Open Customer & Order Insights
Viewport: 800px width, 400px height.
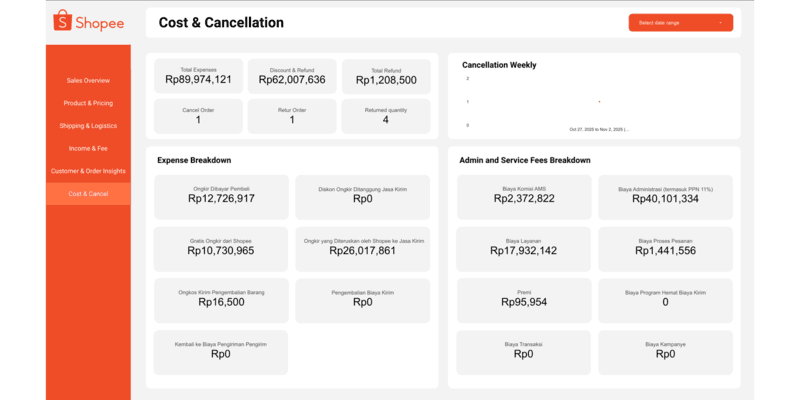(88, 171)
